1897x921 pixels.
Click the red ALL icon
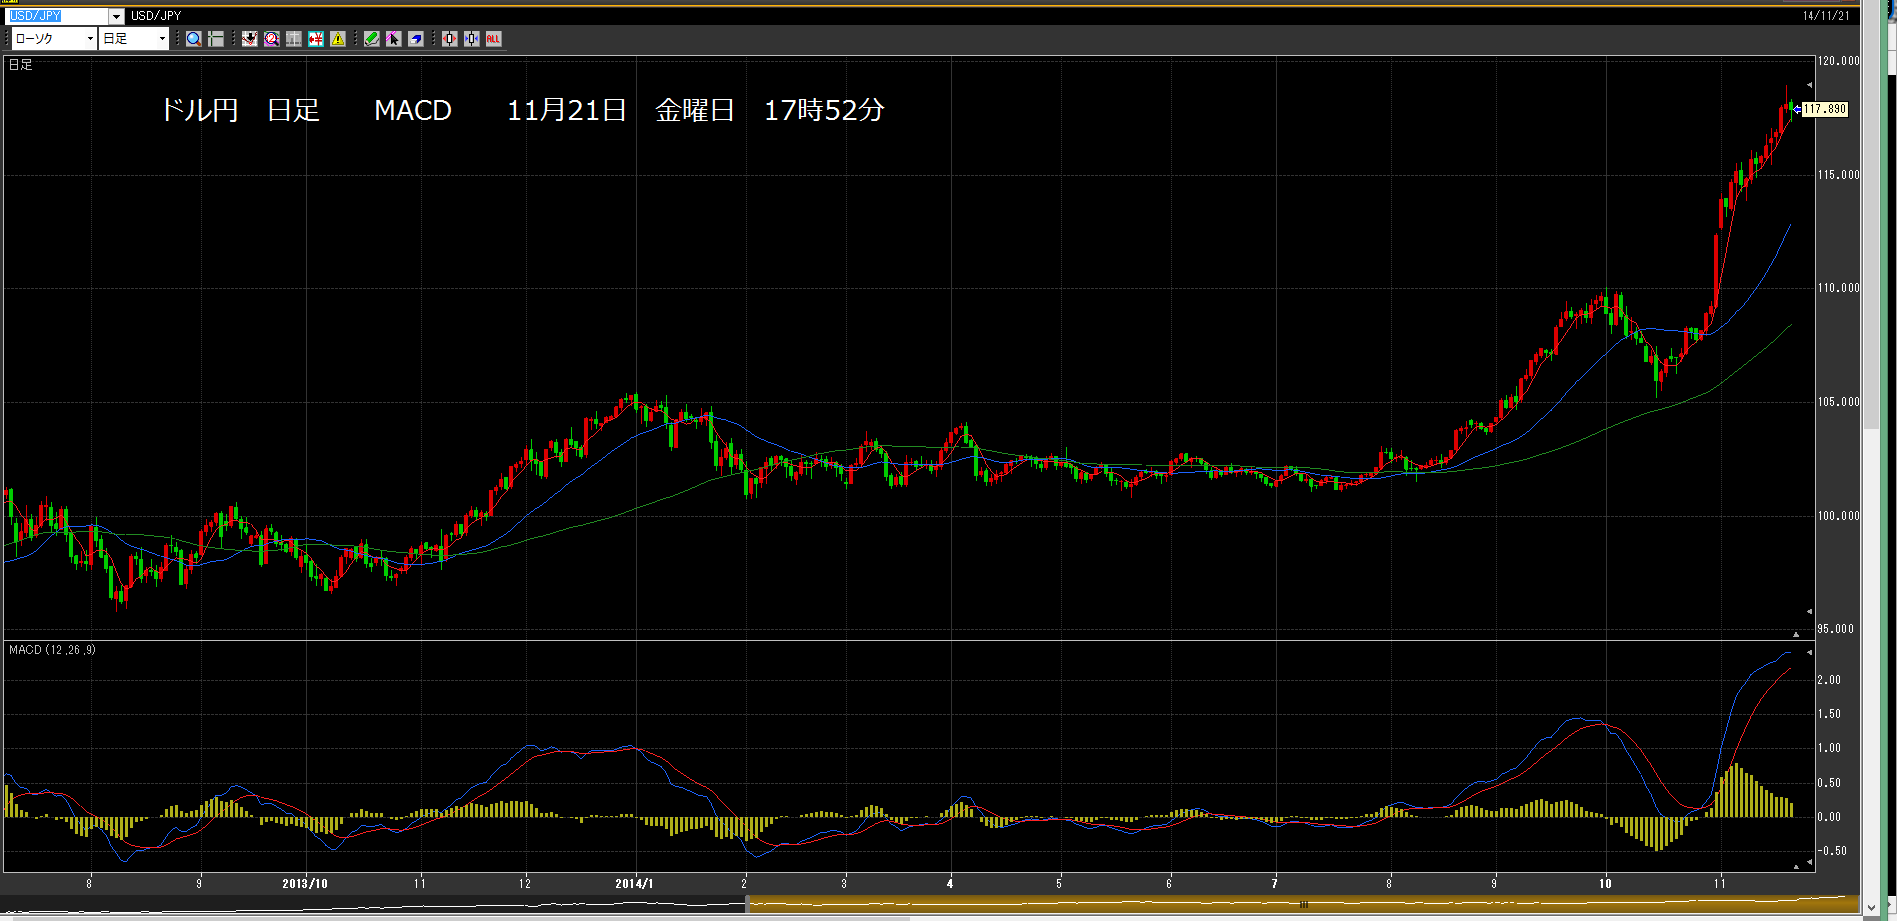tap(494, 39)
